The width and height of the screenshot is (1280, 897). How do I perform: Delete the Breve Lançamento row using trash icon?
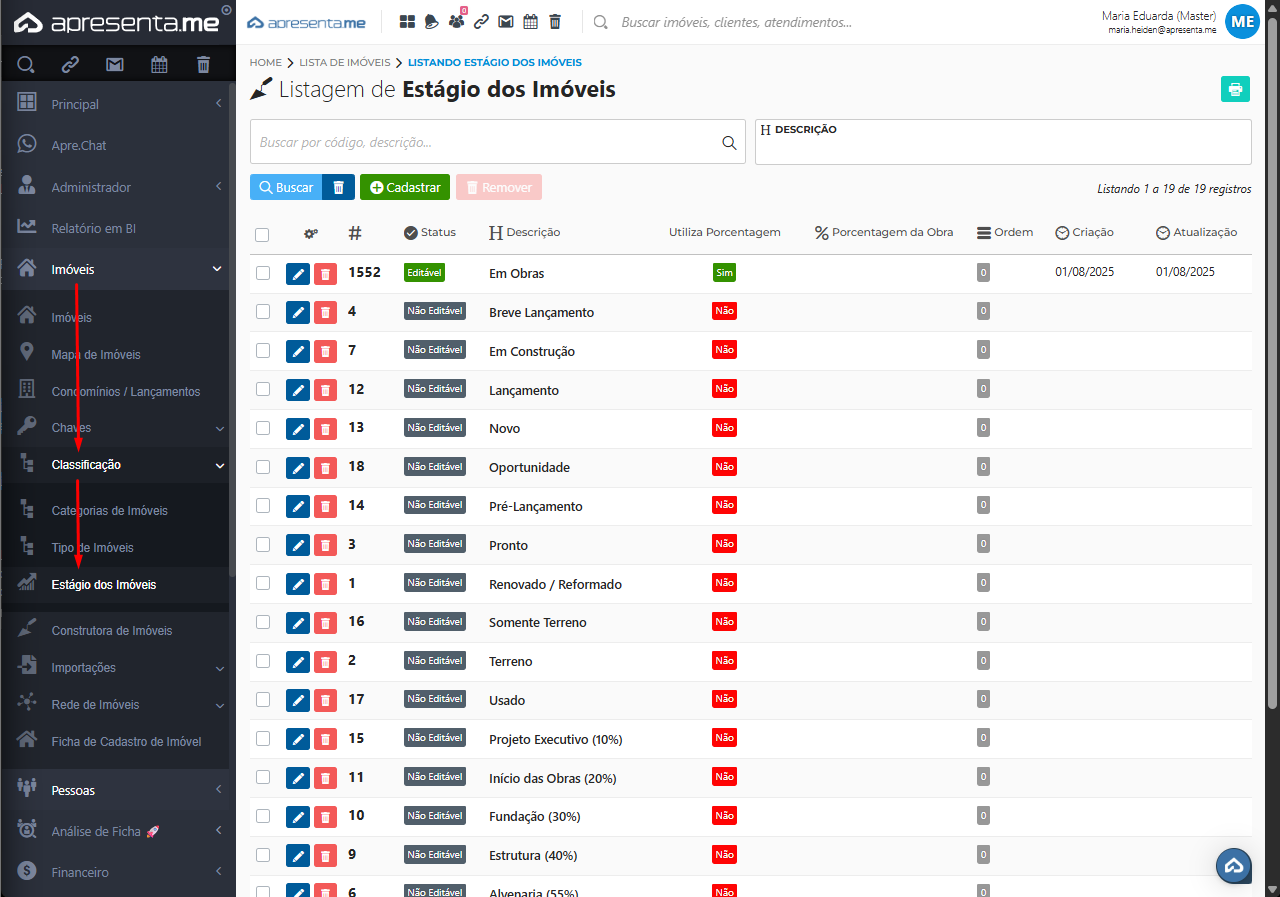coord(325,312)
